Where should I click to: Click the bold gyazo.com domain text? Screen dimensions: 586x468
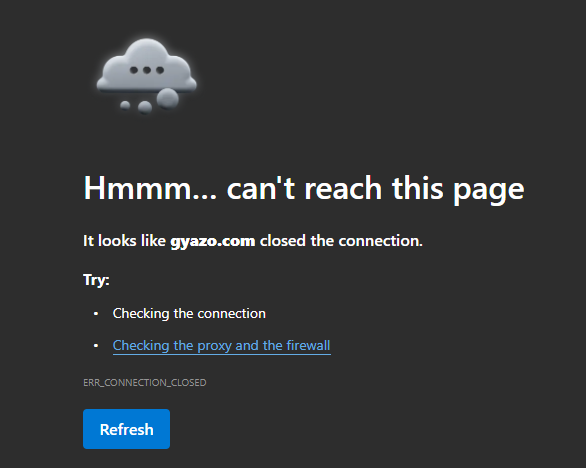[213, 241]
